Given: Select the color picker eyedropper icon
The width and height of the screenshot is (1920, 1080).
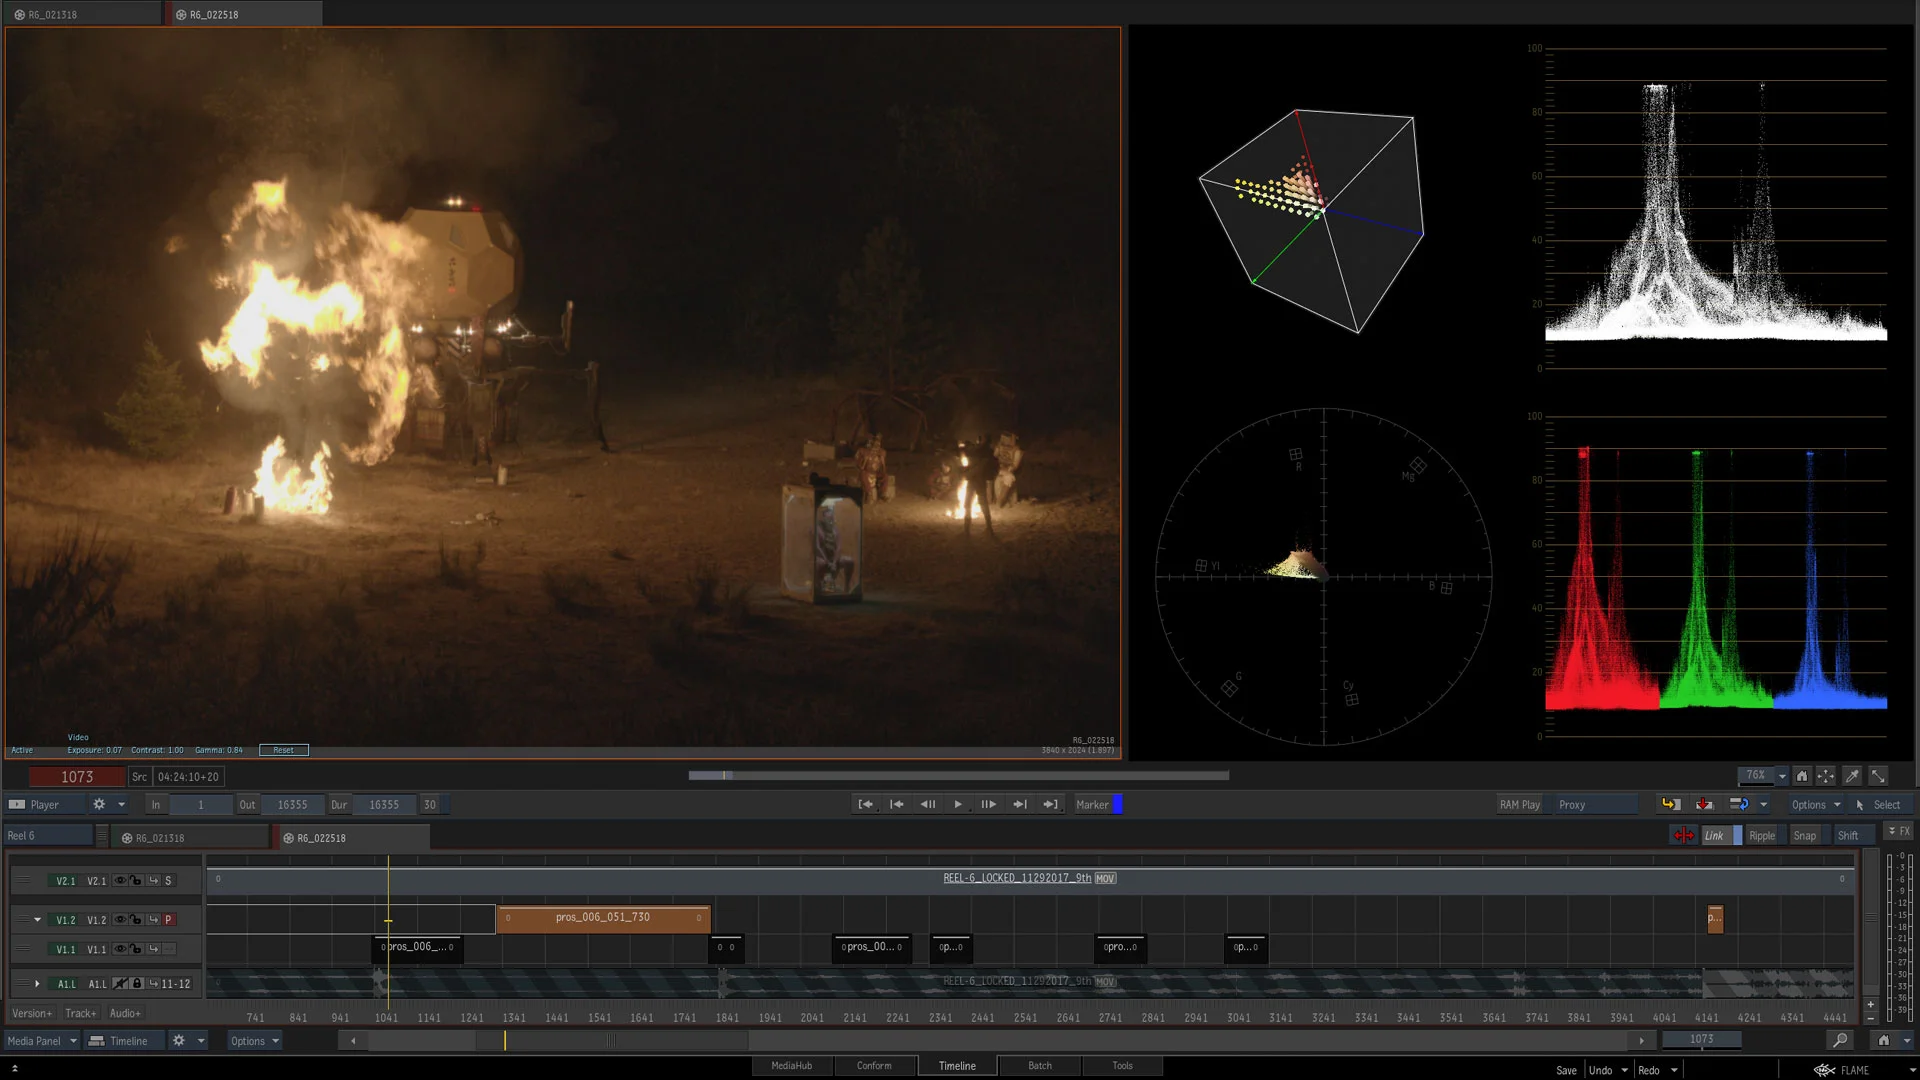Looking at the screenshot, I should pos(1852,776).
